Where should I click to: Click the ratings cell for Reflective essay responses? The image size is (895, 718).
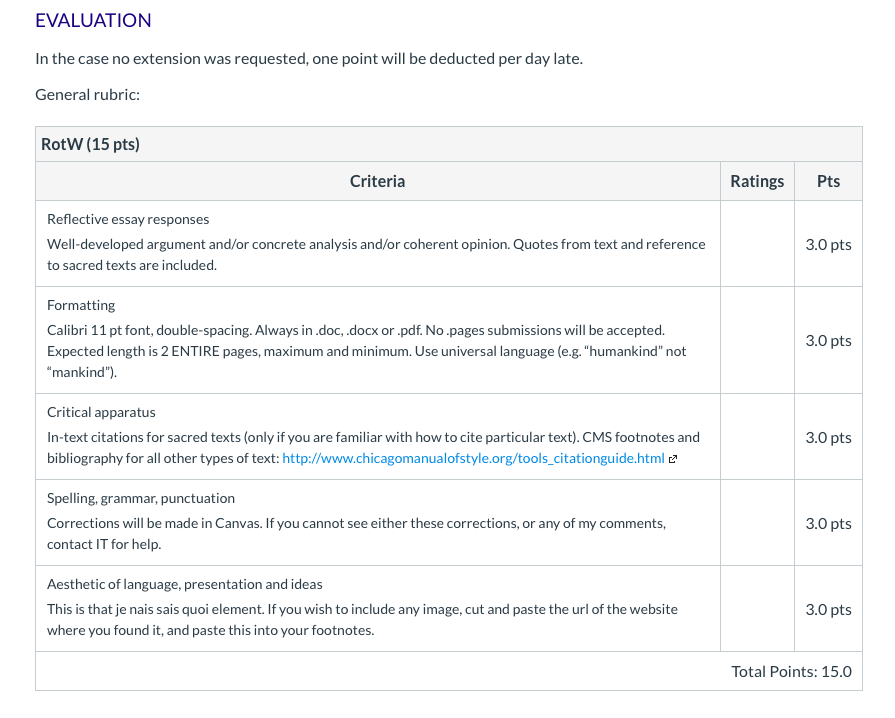(x=757, y=244)
